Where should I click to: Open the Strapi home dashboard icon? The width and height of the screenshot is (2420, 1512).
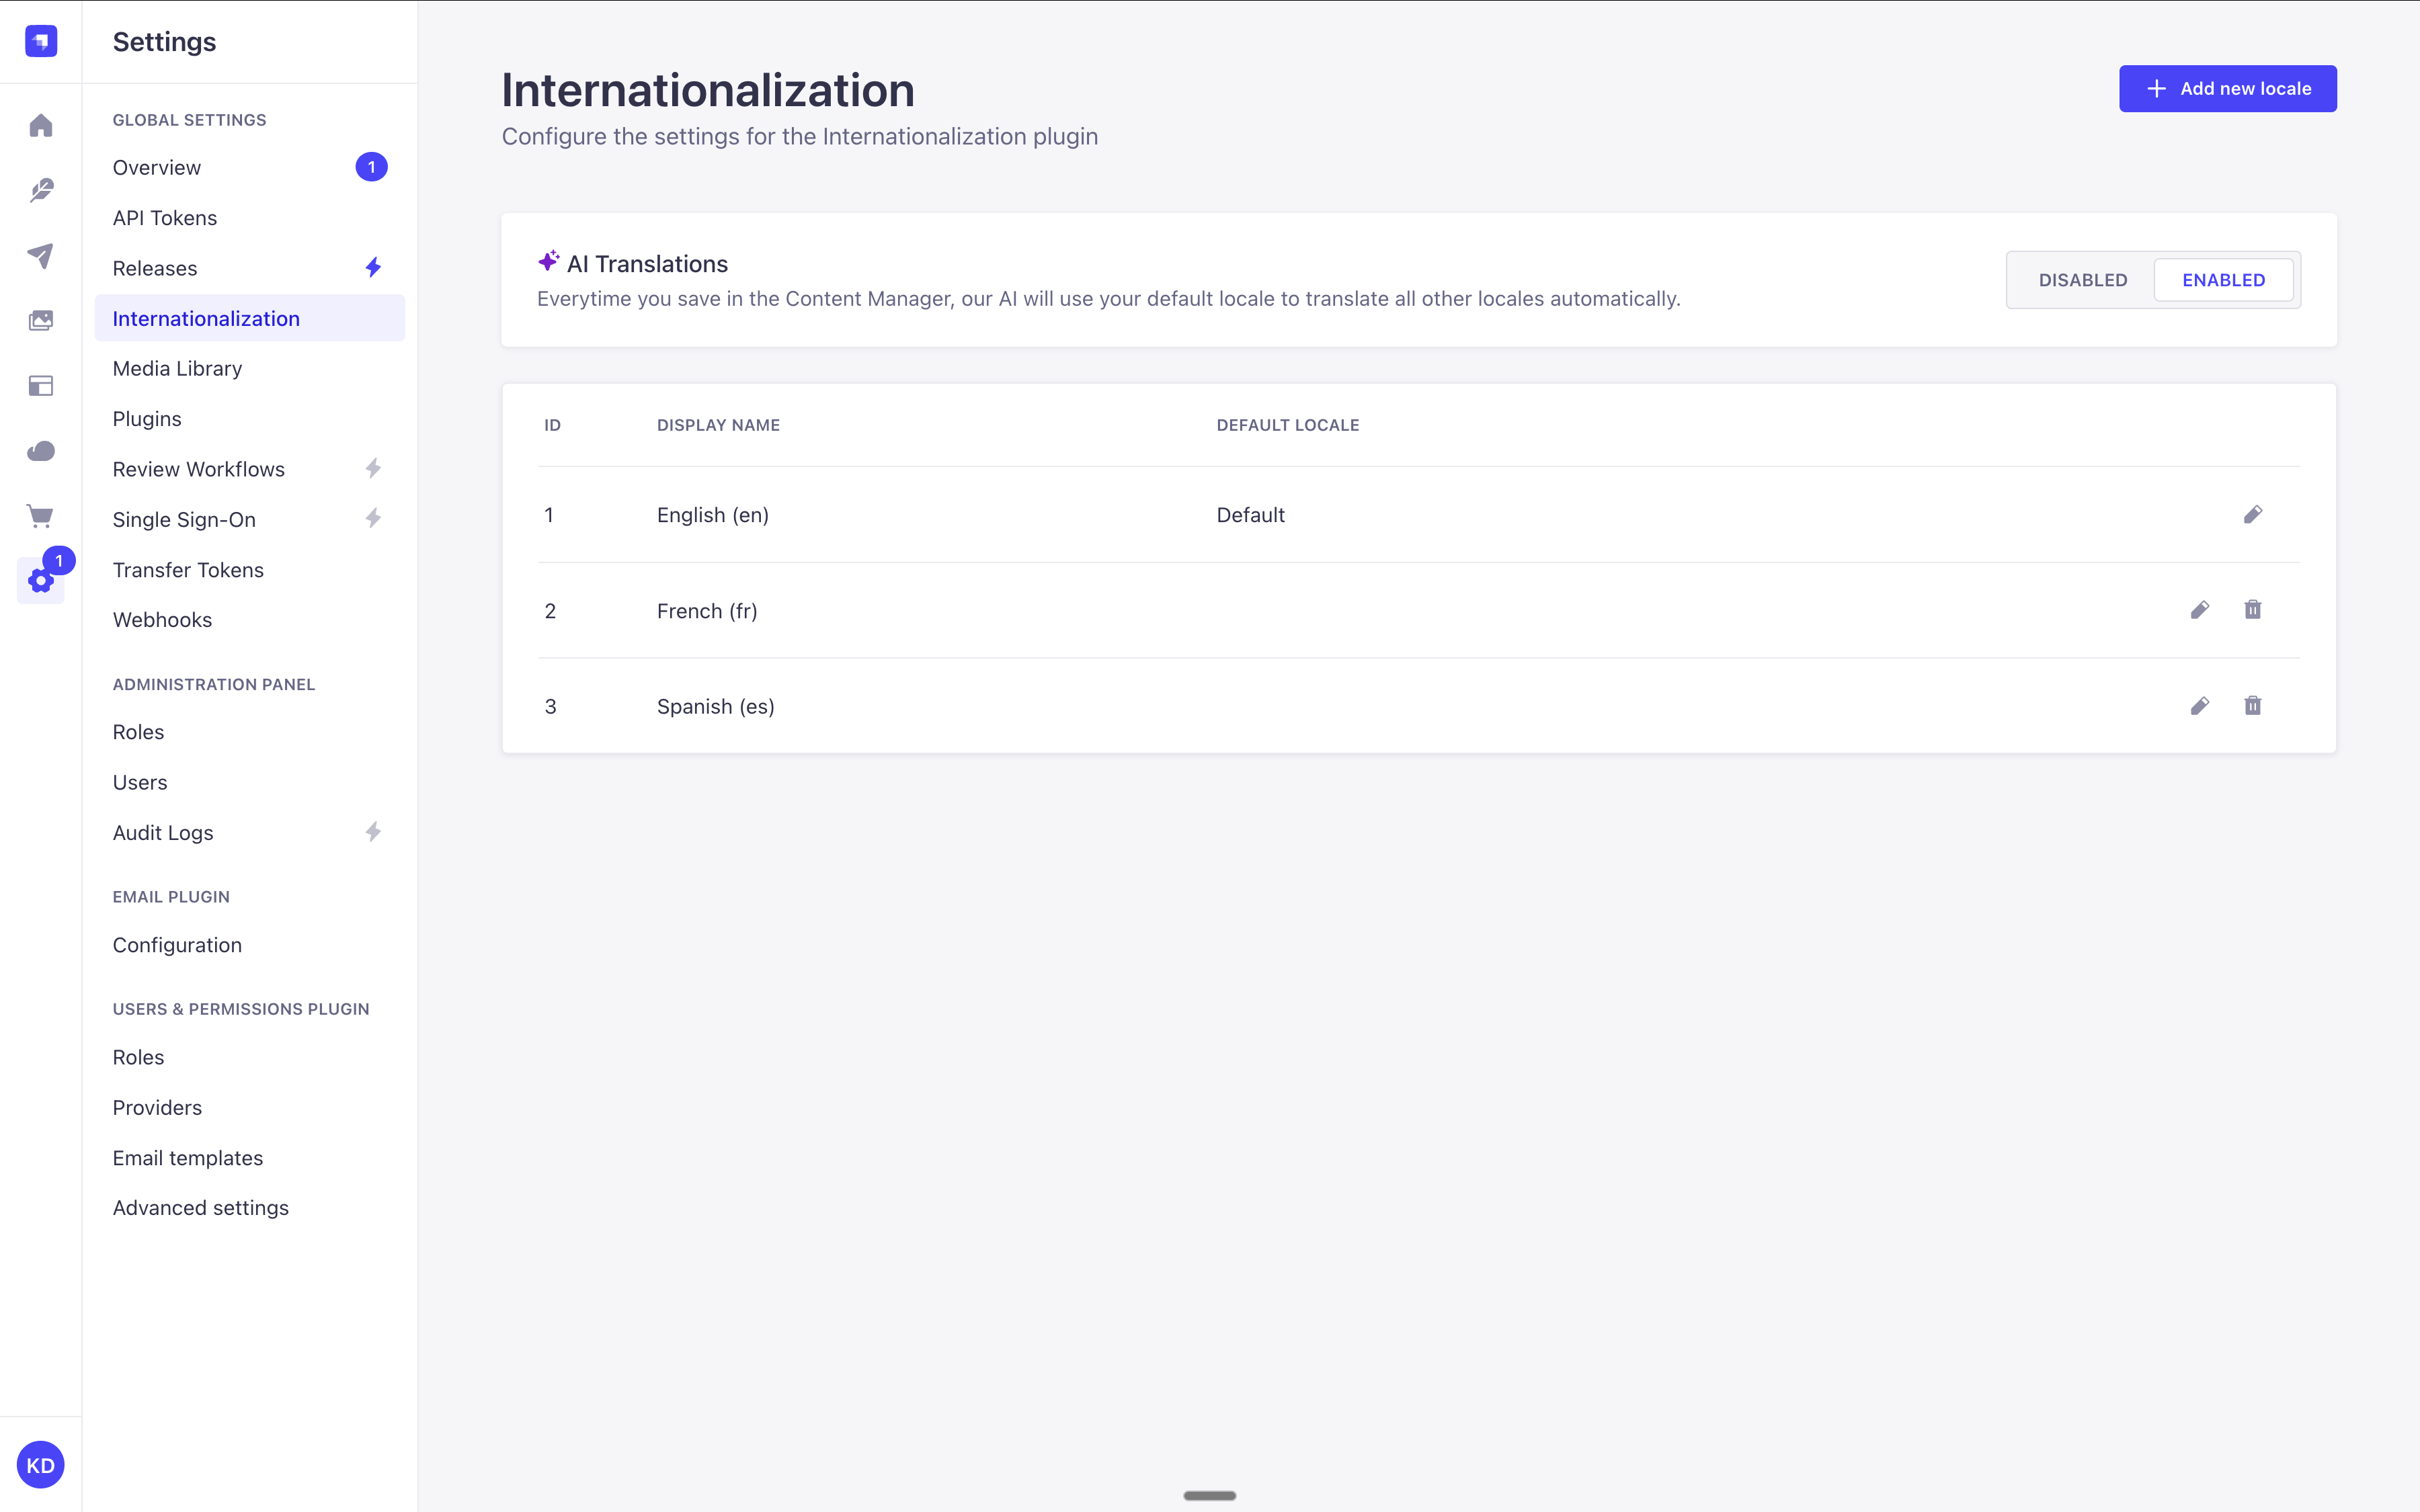coord(41,125)
